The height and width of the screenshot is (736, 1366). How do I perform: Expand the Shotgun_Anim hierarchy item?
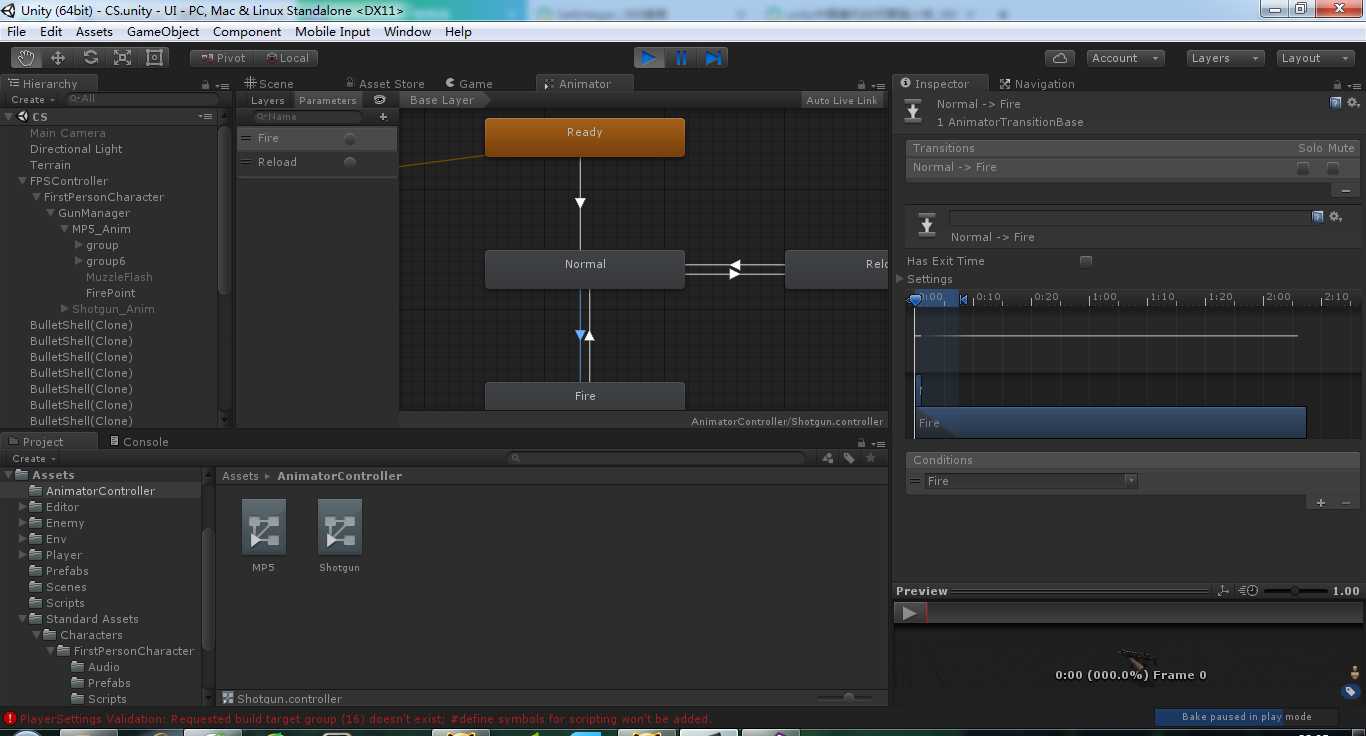pyautogui.click(x=65, y=309)
